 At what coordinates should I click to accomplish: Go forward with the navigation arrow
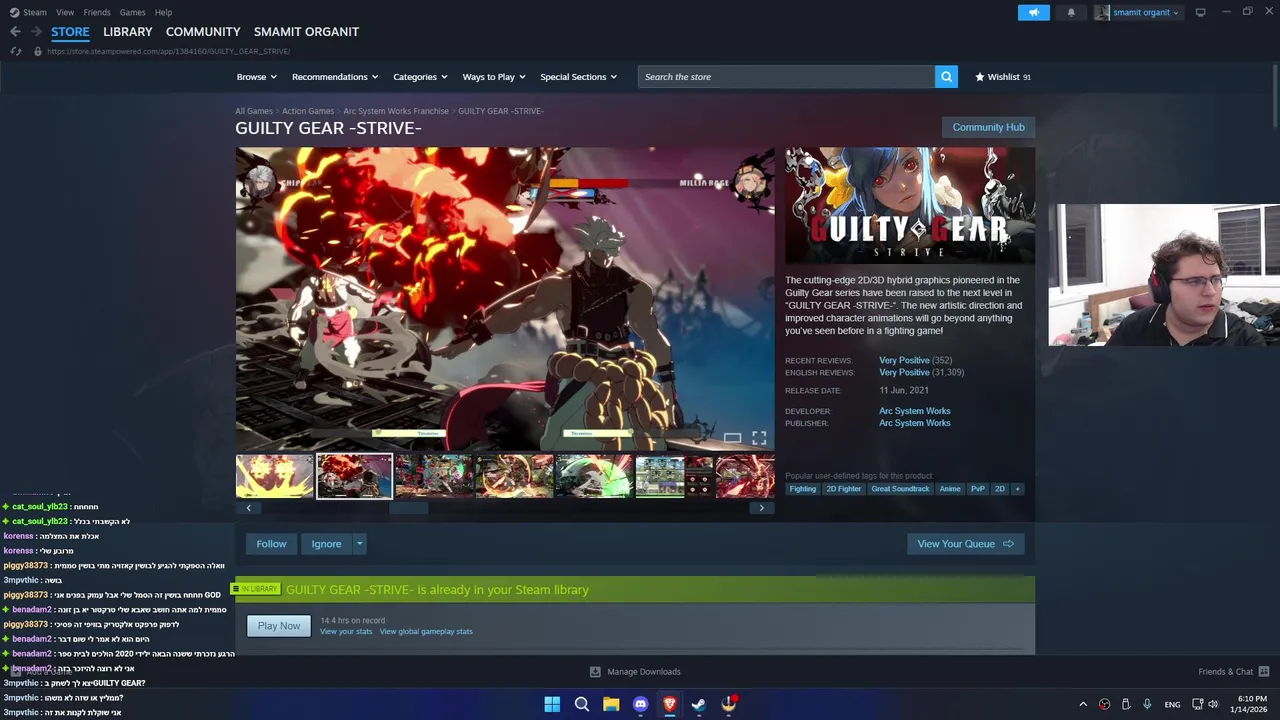[36, 32]
